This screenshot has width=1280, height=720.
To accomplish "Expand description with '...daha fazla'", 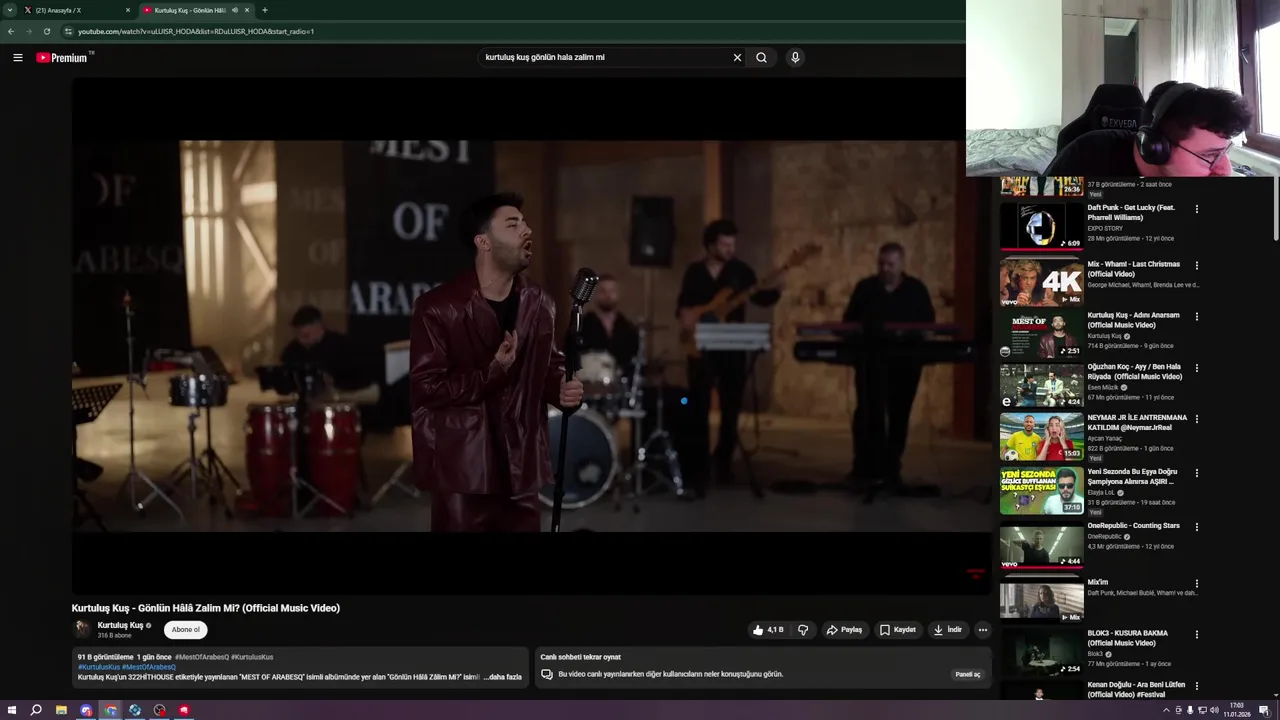I will (503, 677).
